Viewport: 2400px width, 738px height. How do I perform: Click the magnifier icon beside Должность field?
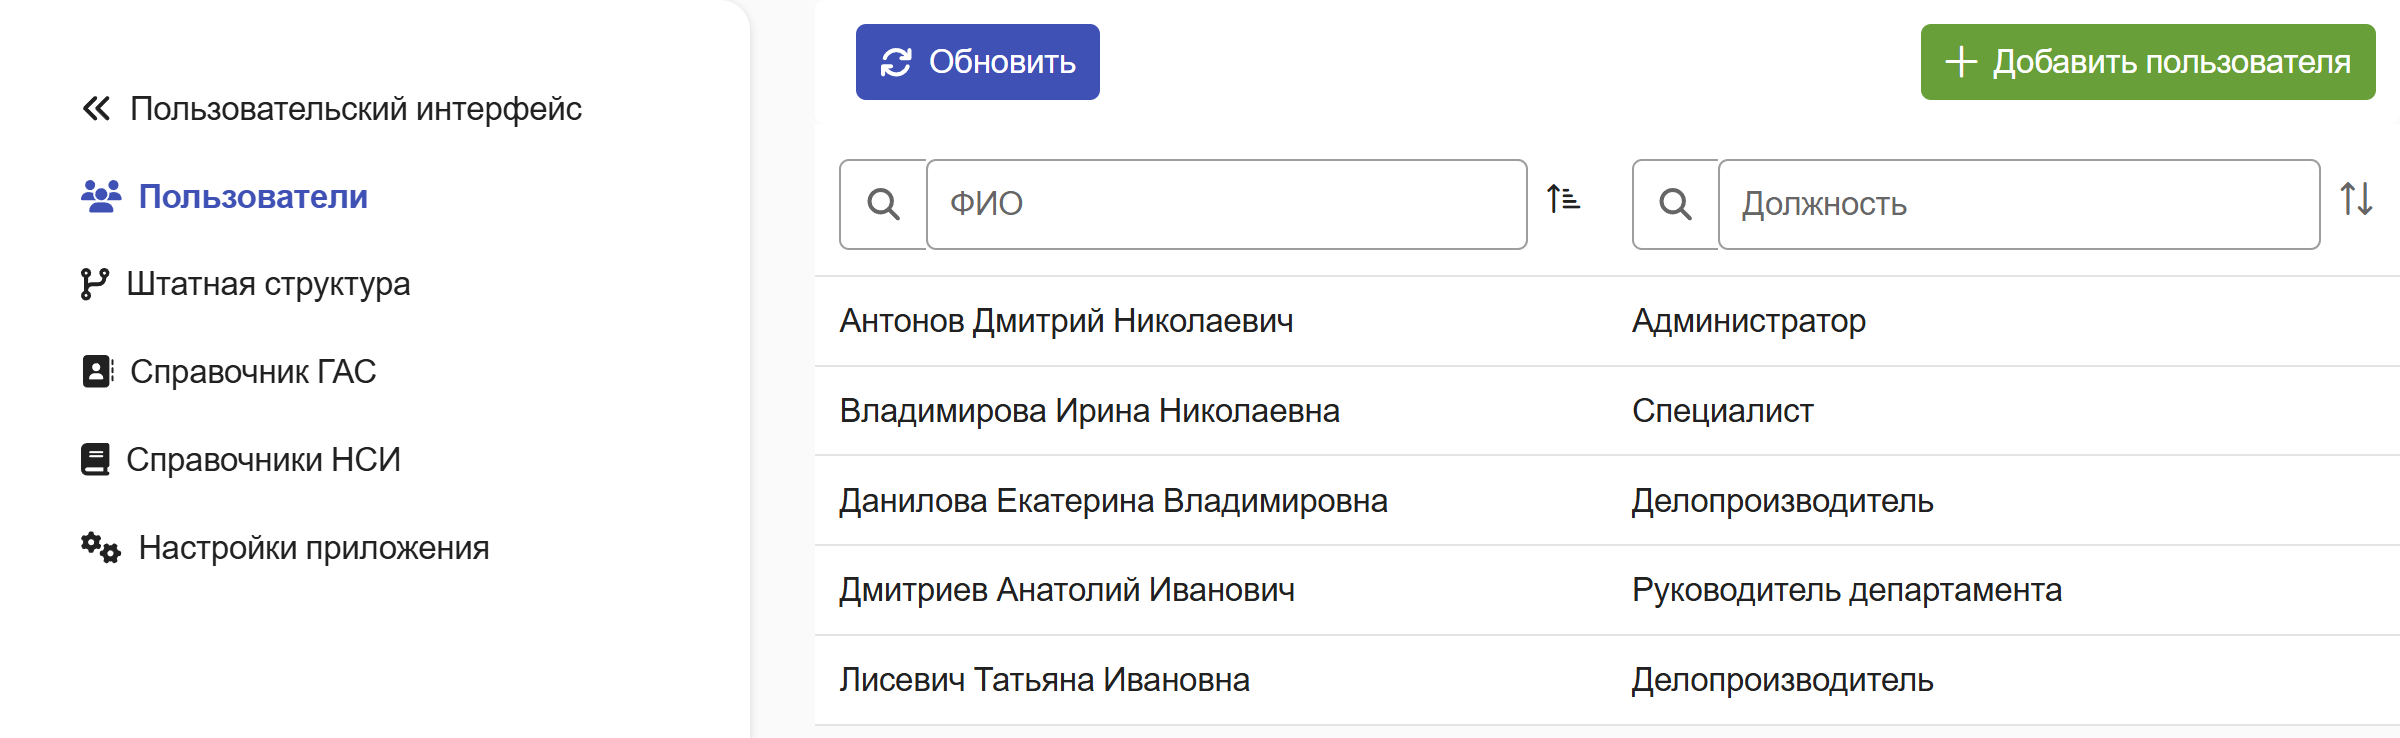[1676, 204]
